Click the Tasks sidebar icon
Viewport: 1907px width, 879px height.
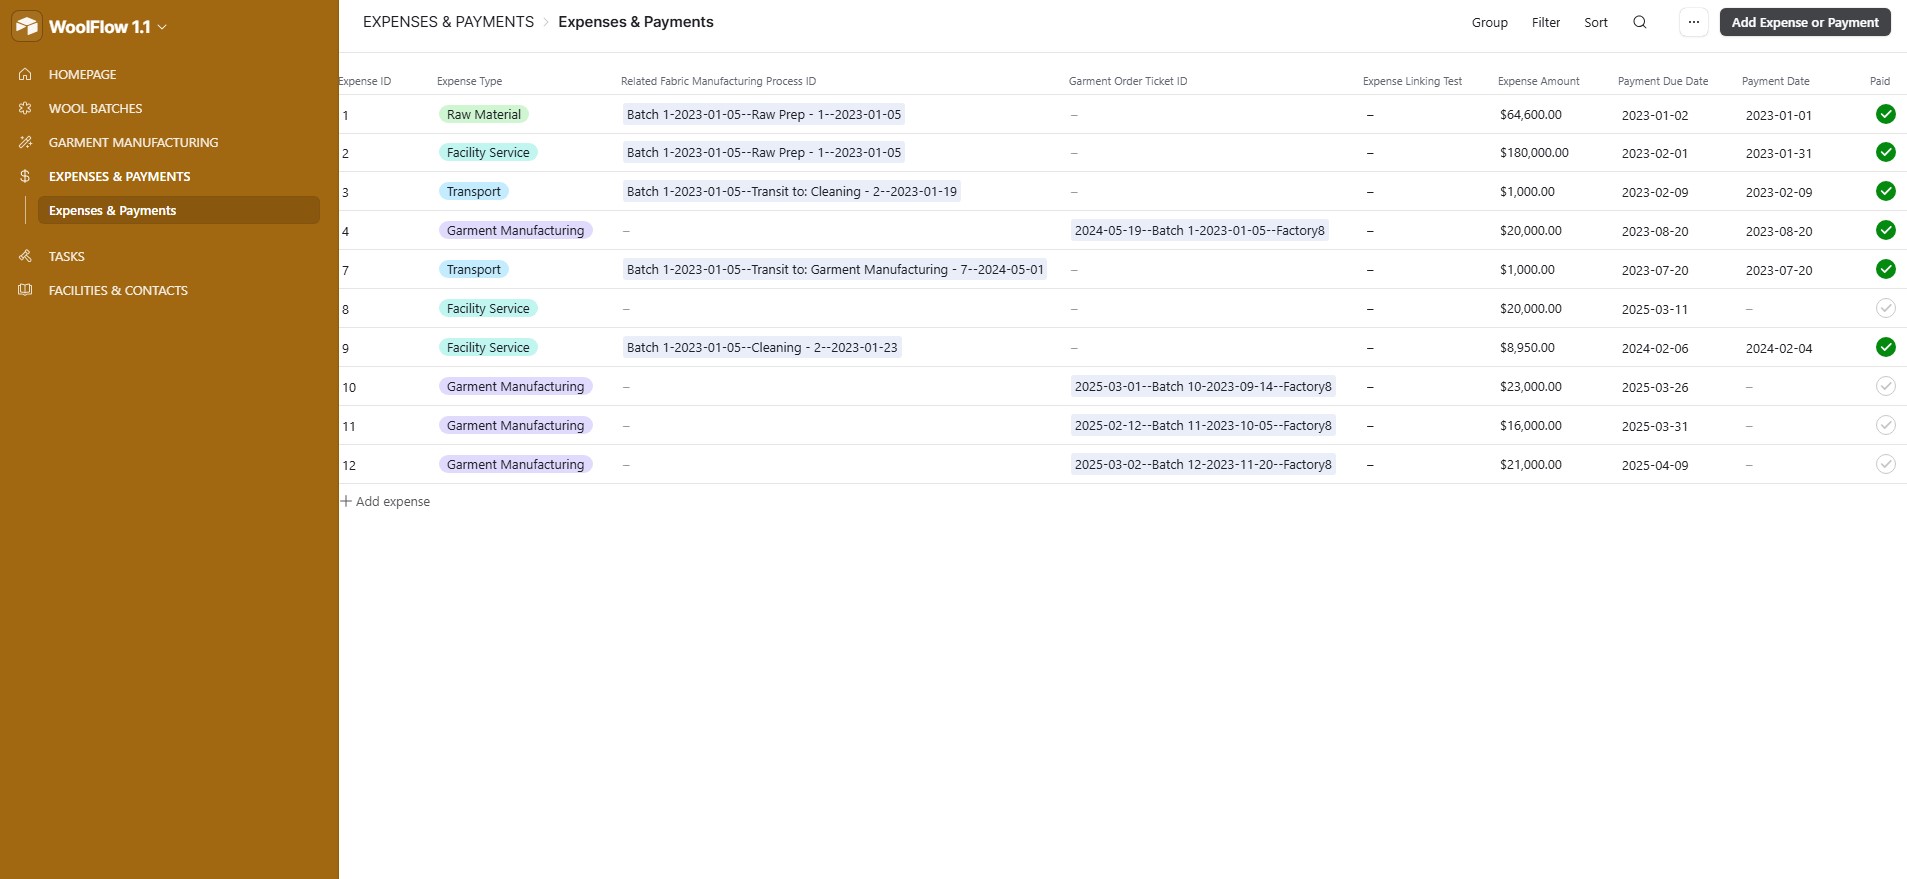pos(25,256)
